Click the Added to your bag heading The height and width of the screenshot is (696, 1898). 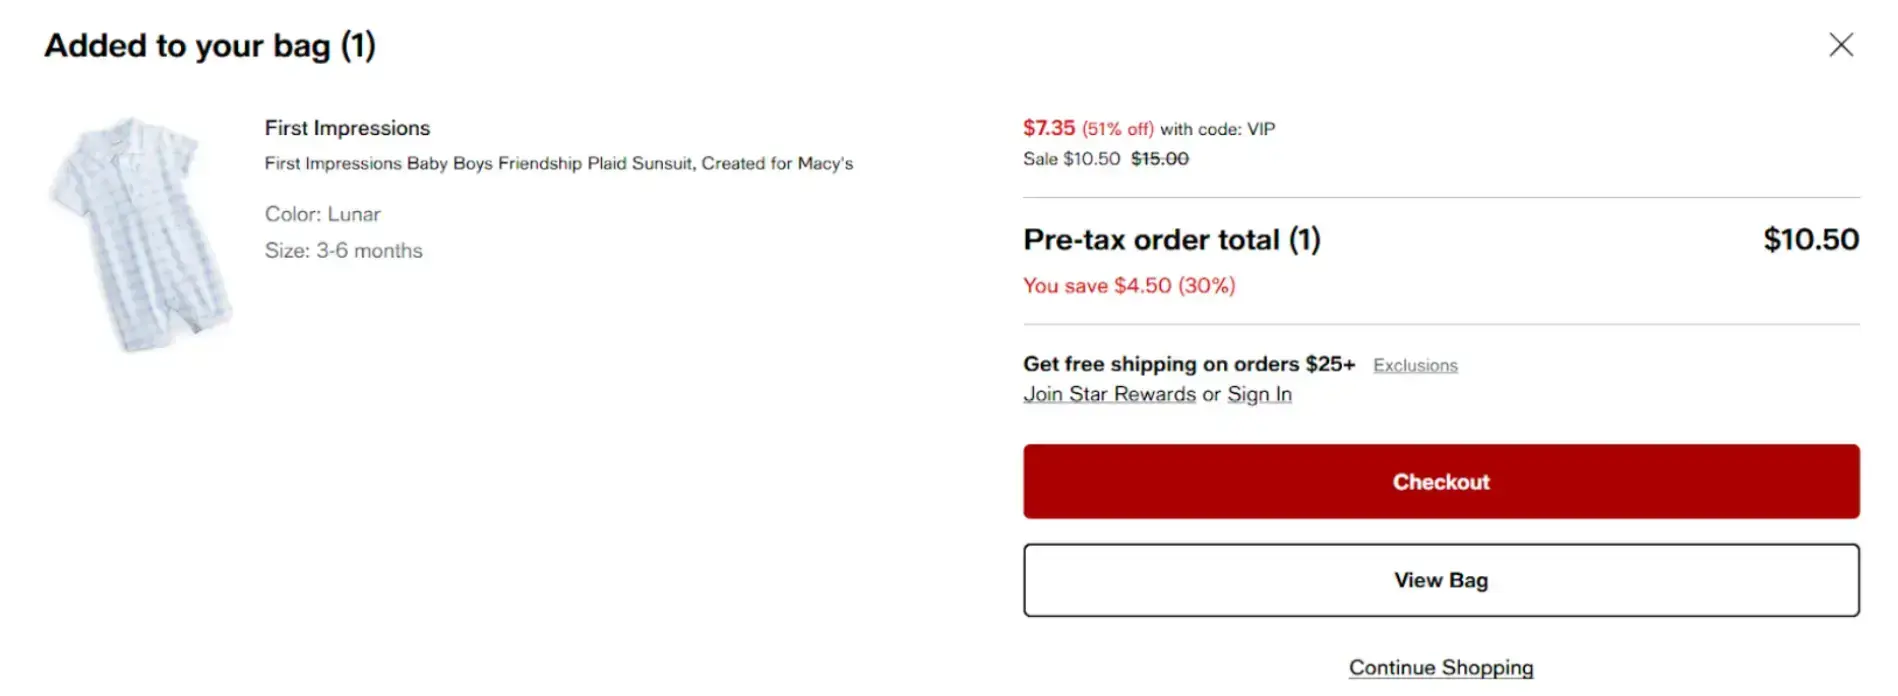pos(211,45)
